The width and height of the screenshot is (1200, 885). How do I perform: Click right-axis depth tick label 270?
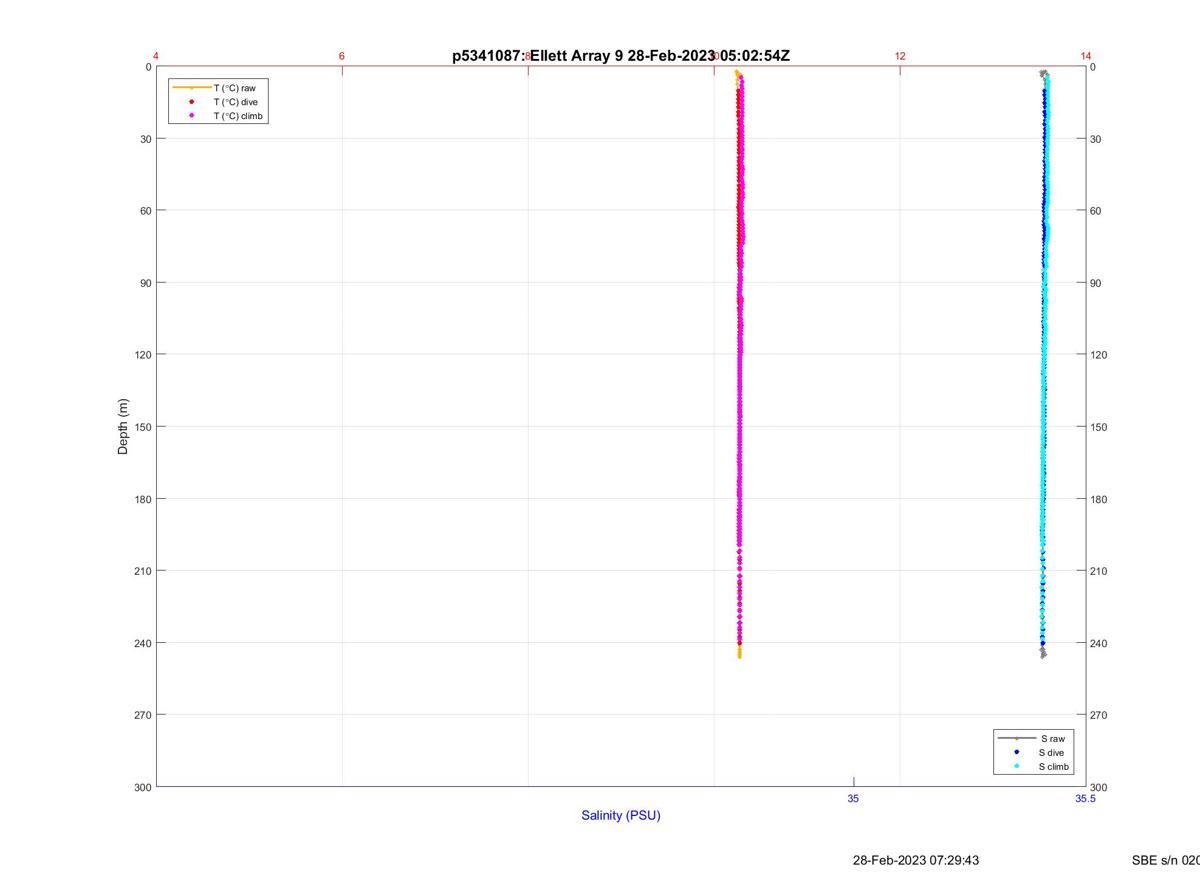pos(1099,715)
